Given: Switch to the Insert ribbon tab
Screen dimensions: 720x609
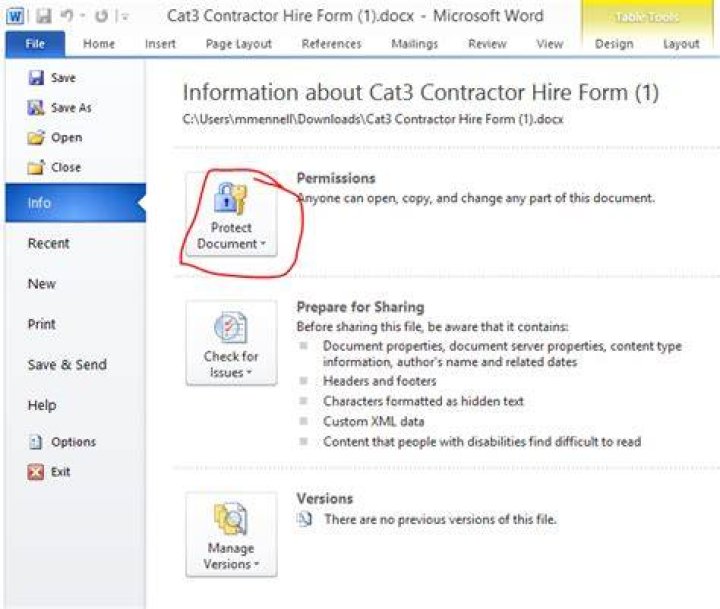Looking at the screenshot, I should coord(160,44).
